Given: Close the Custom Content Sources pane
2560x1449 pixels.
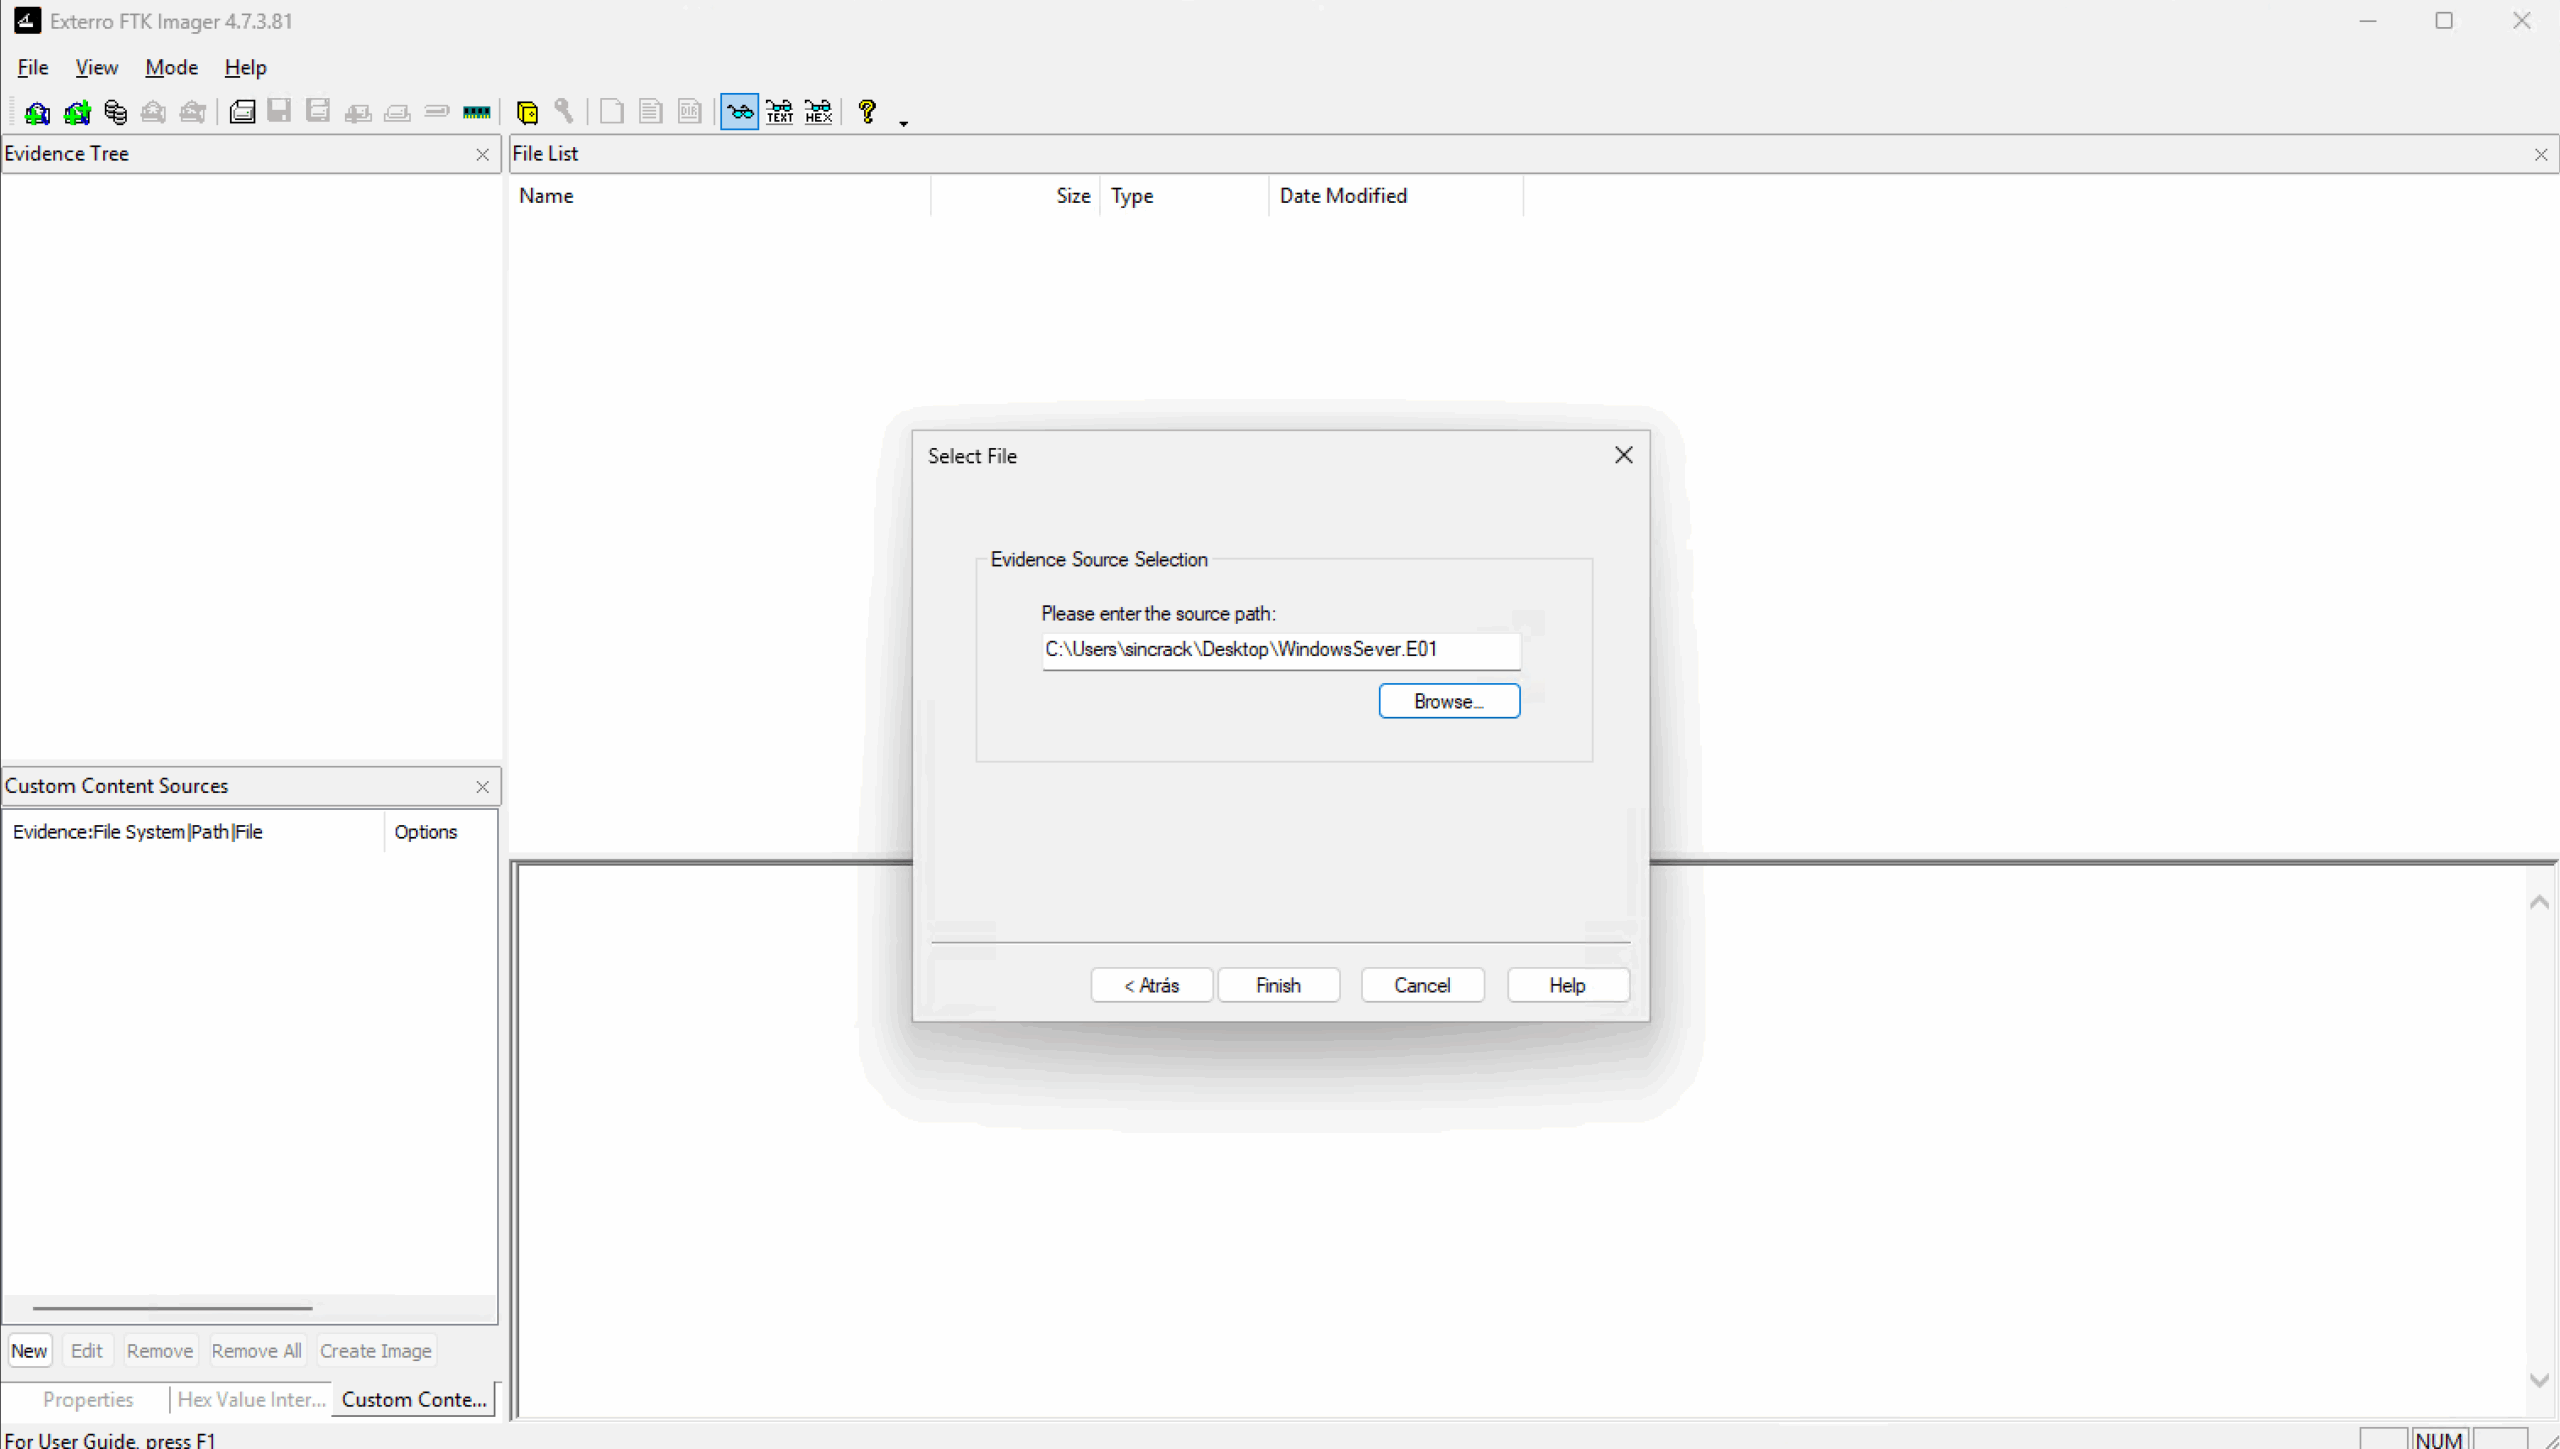Looking at the screenshot, I should click(x=483, y=787).
